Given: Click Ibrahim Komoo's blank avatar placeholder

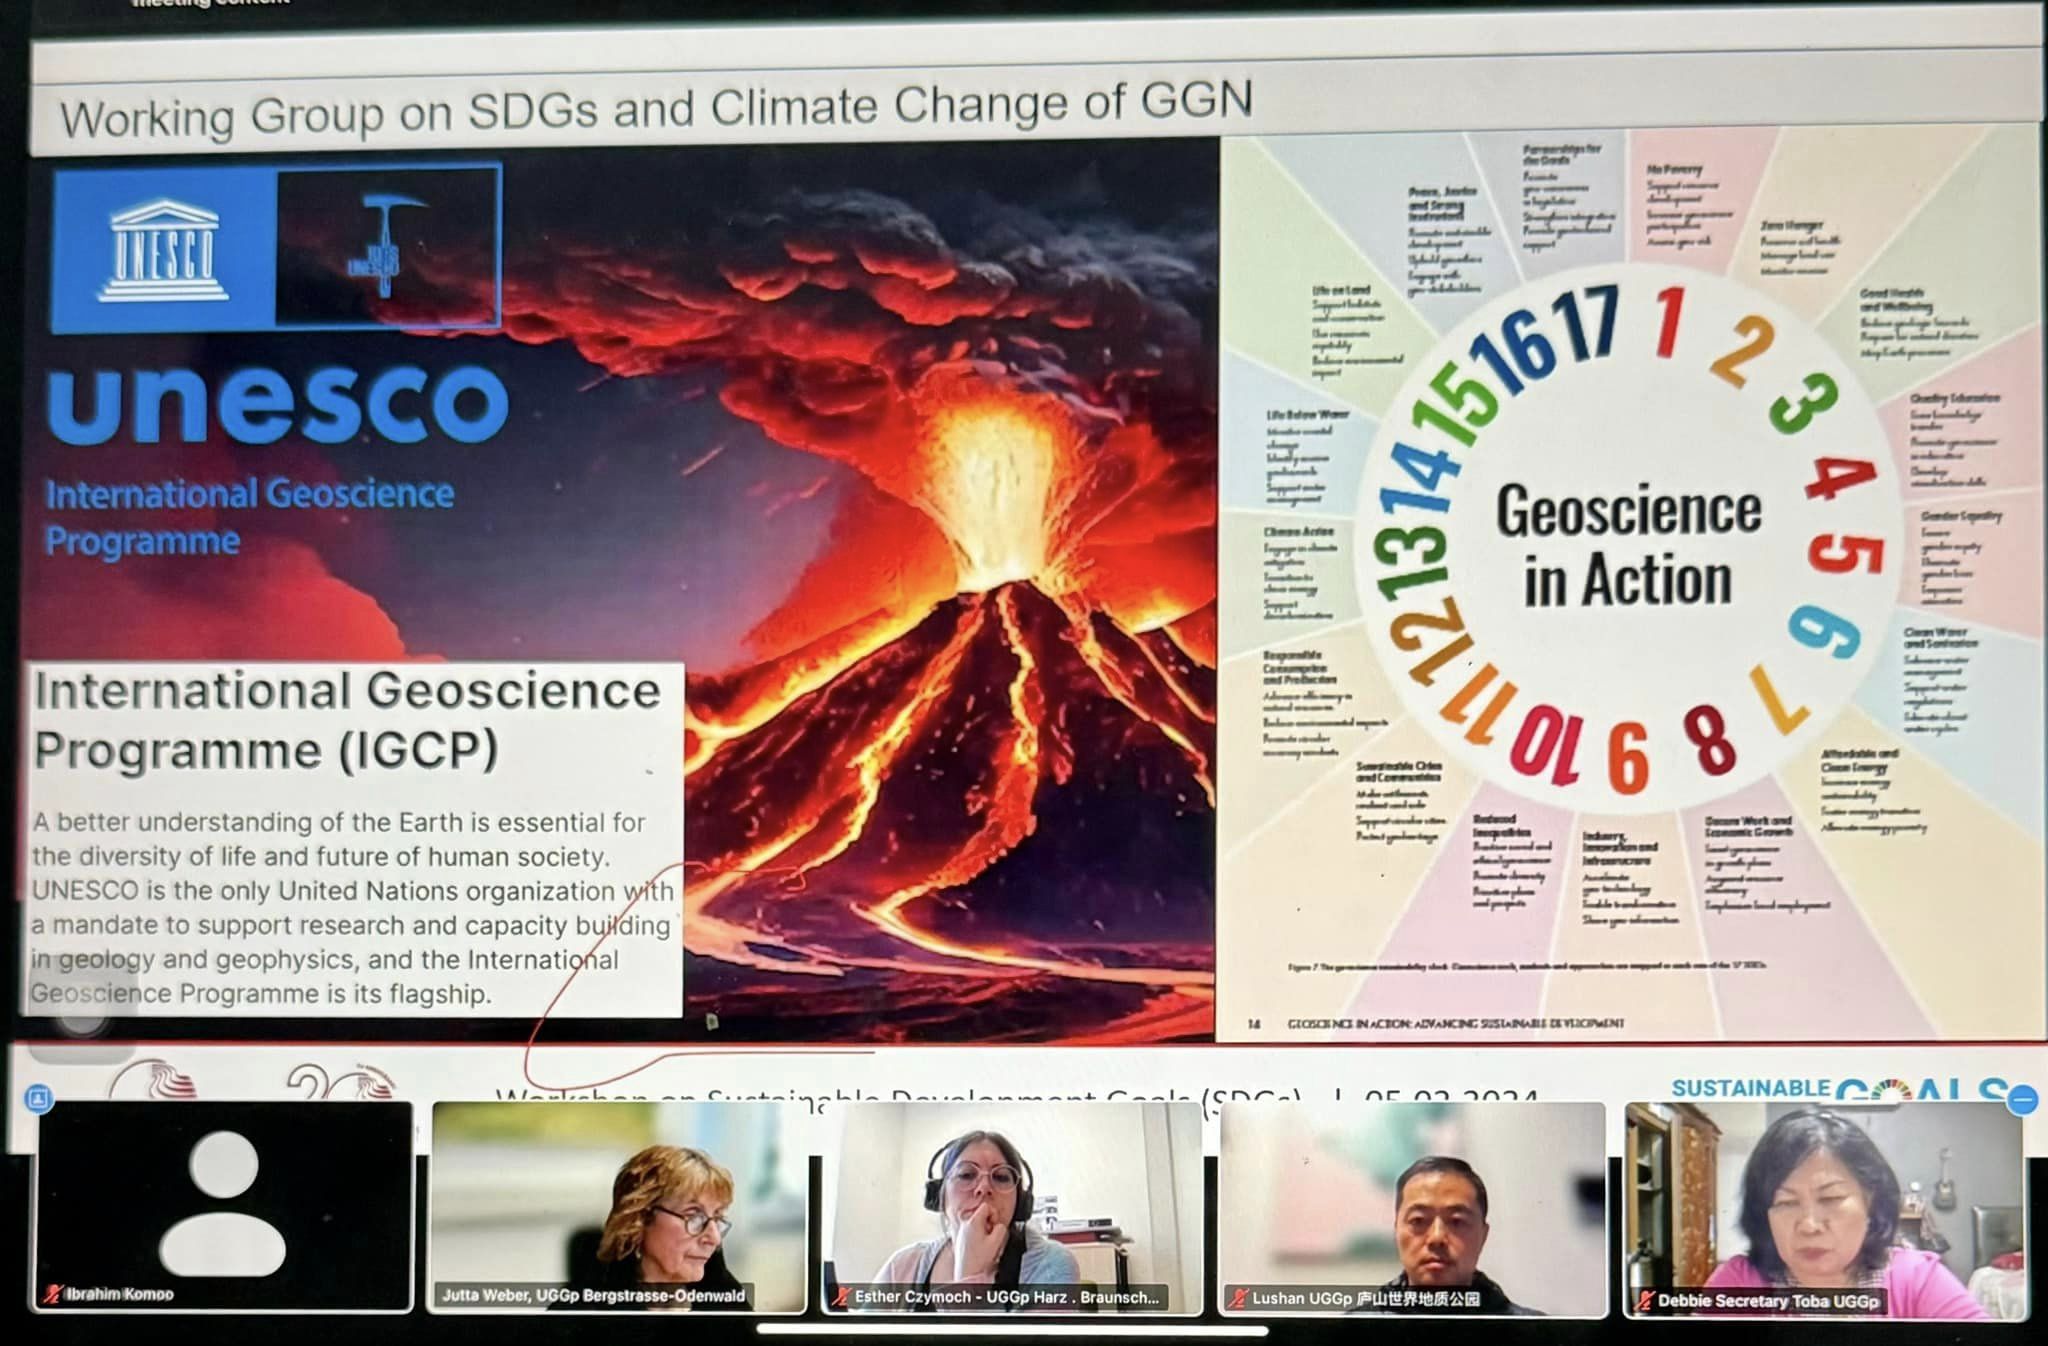Looking at the screenshot, I should [223, 1203].
